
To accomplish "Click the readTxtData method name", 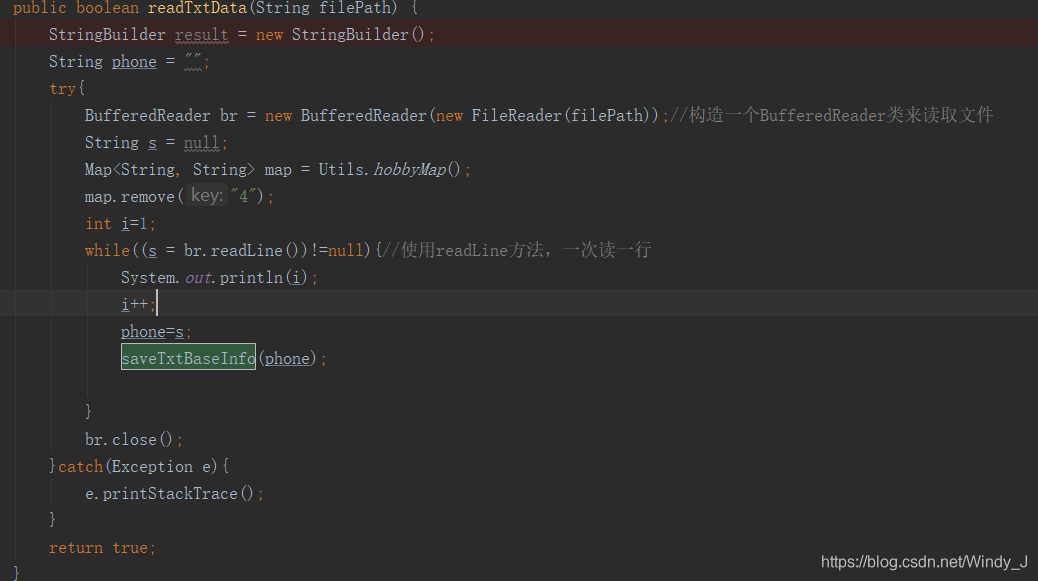I will point(197,8).
